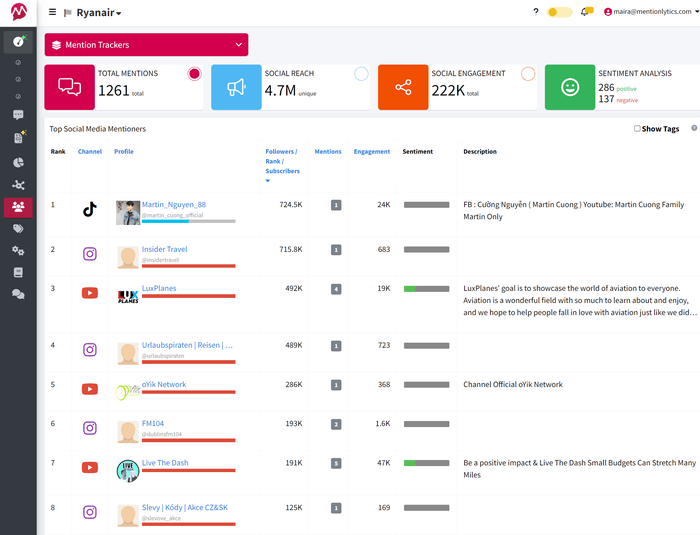
Task: Open the mentions chat sidebar icon
Action: (x=18, y=115)
